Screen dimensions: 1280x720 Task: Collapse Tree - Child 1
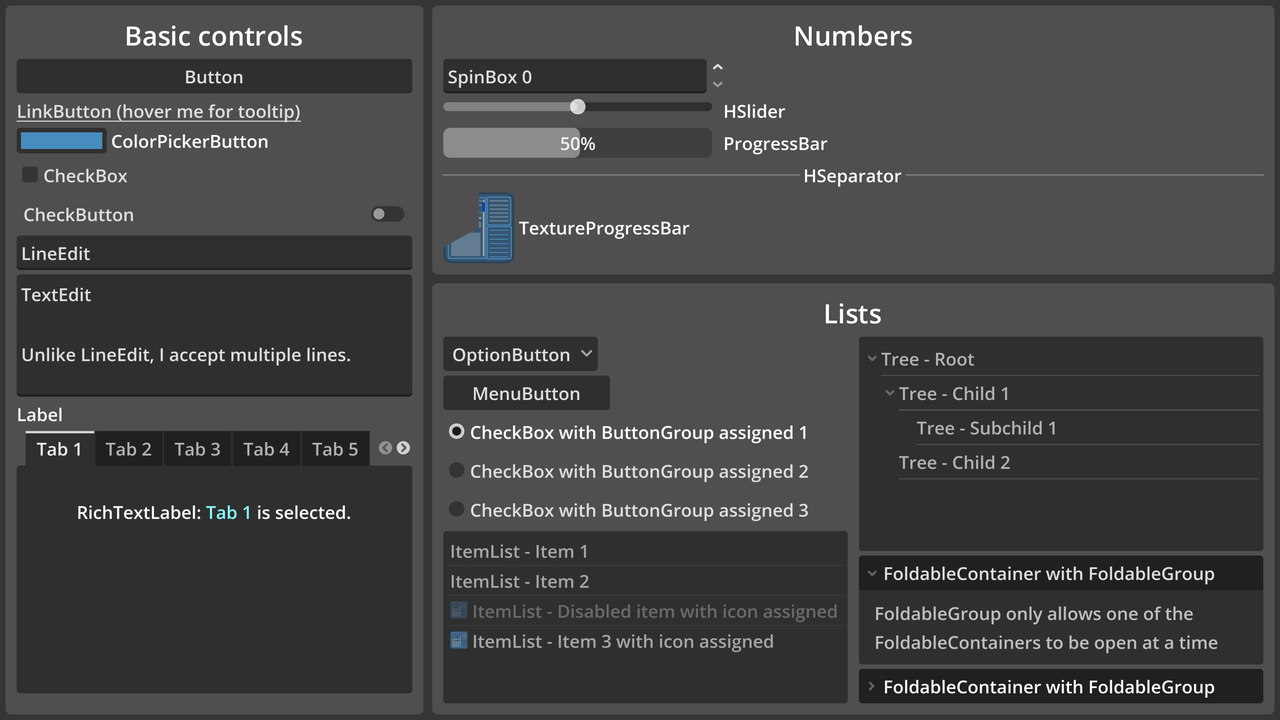pos(890,393)
